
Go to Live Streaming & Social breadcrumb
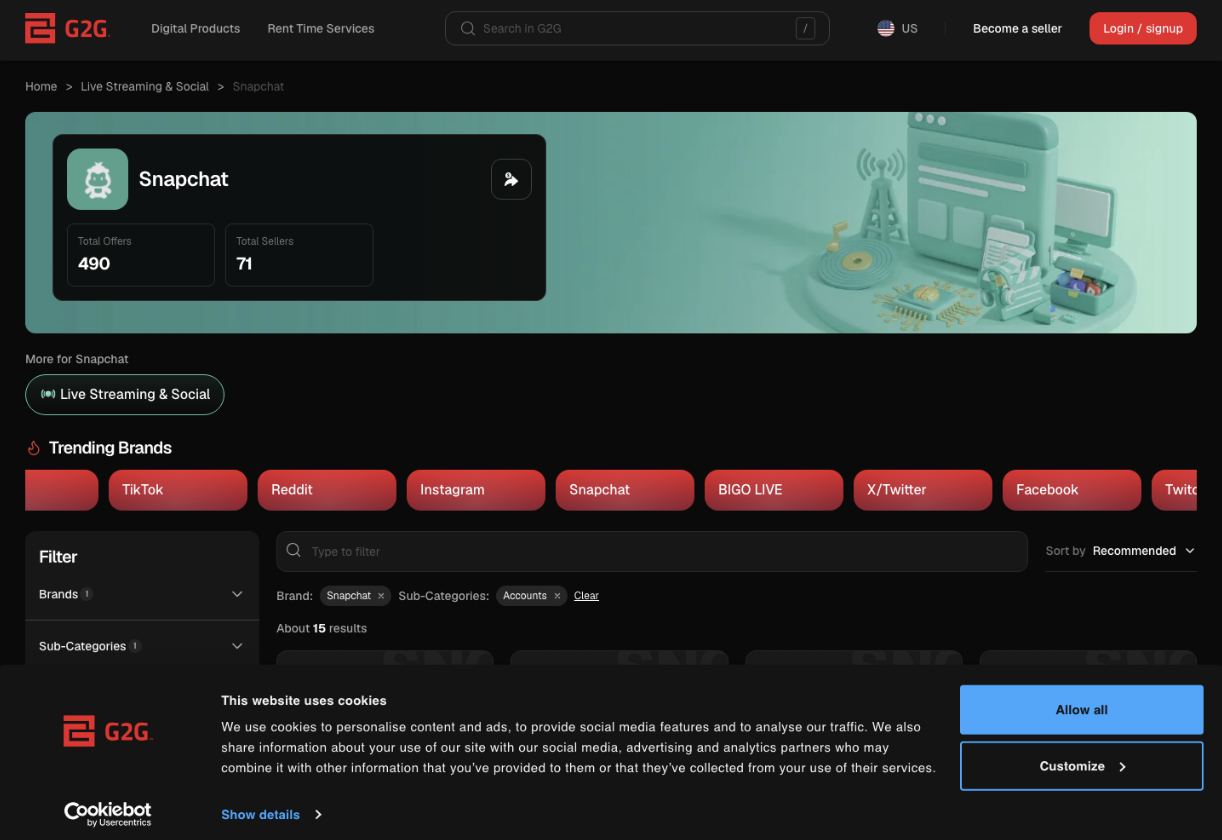(x=145, y=87)
